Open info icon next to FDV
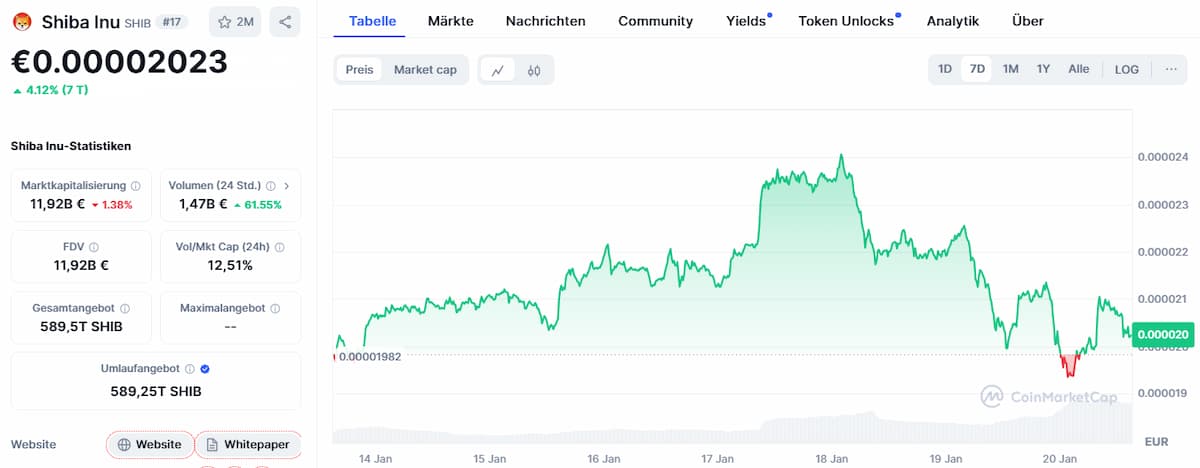Viewport: 1200px width, 468px height. click(94, 247)
